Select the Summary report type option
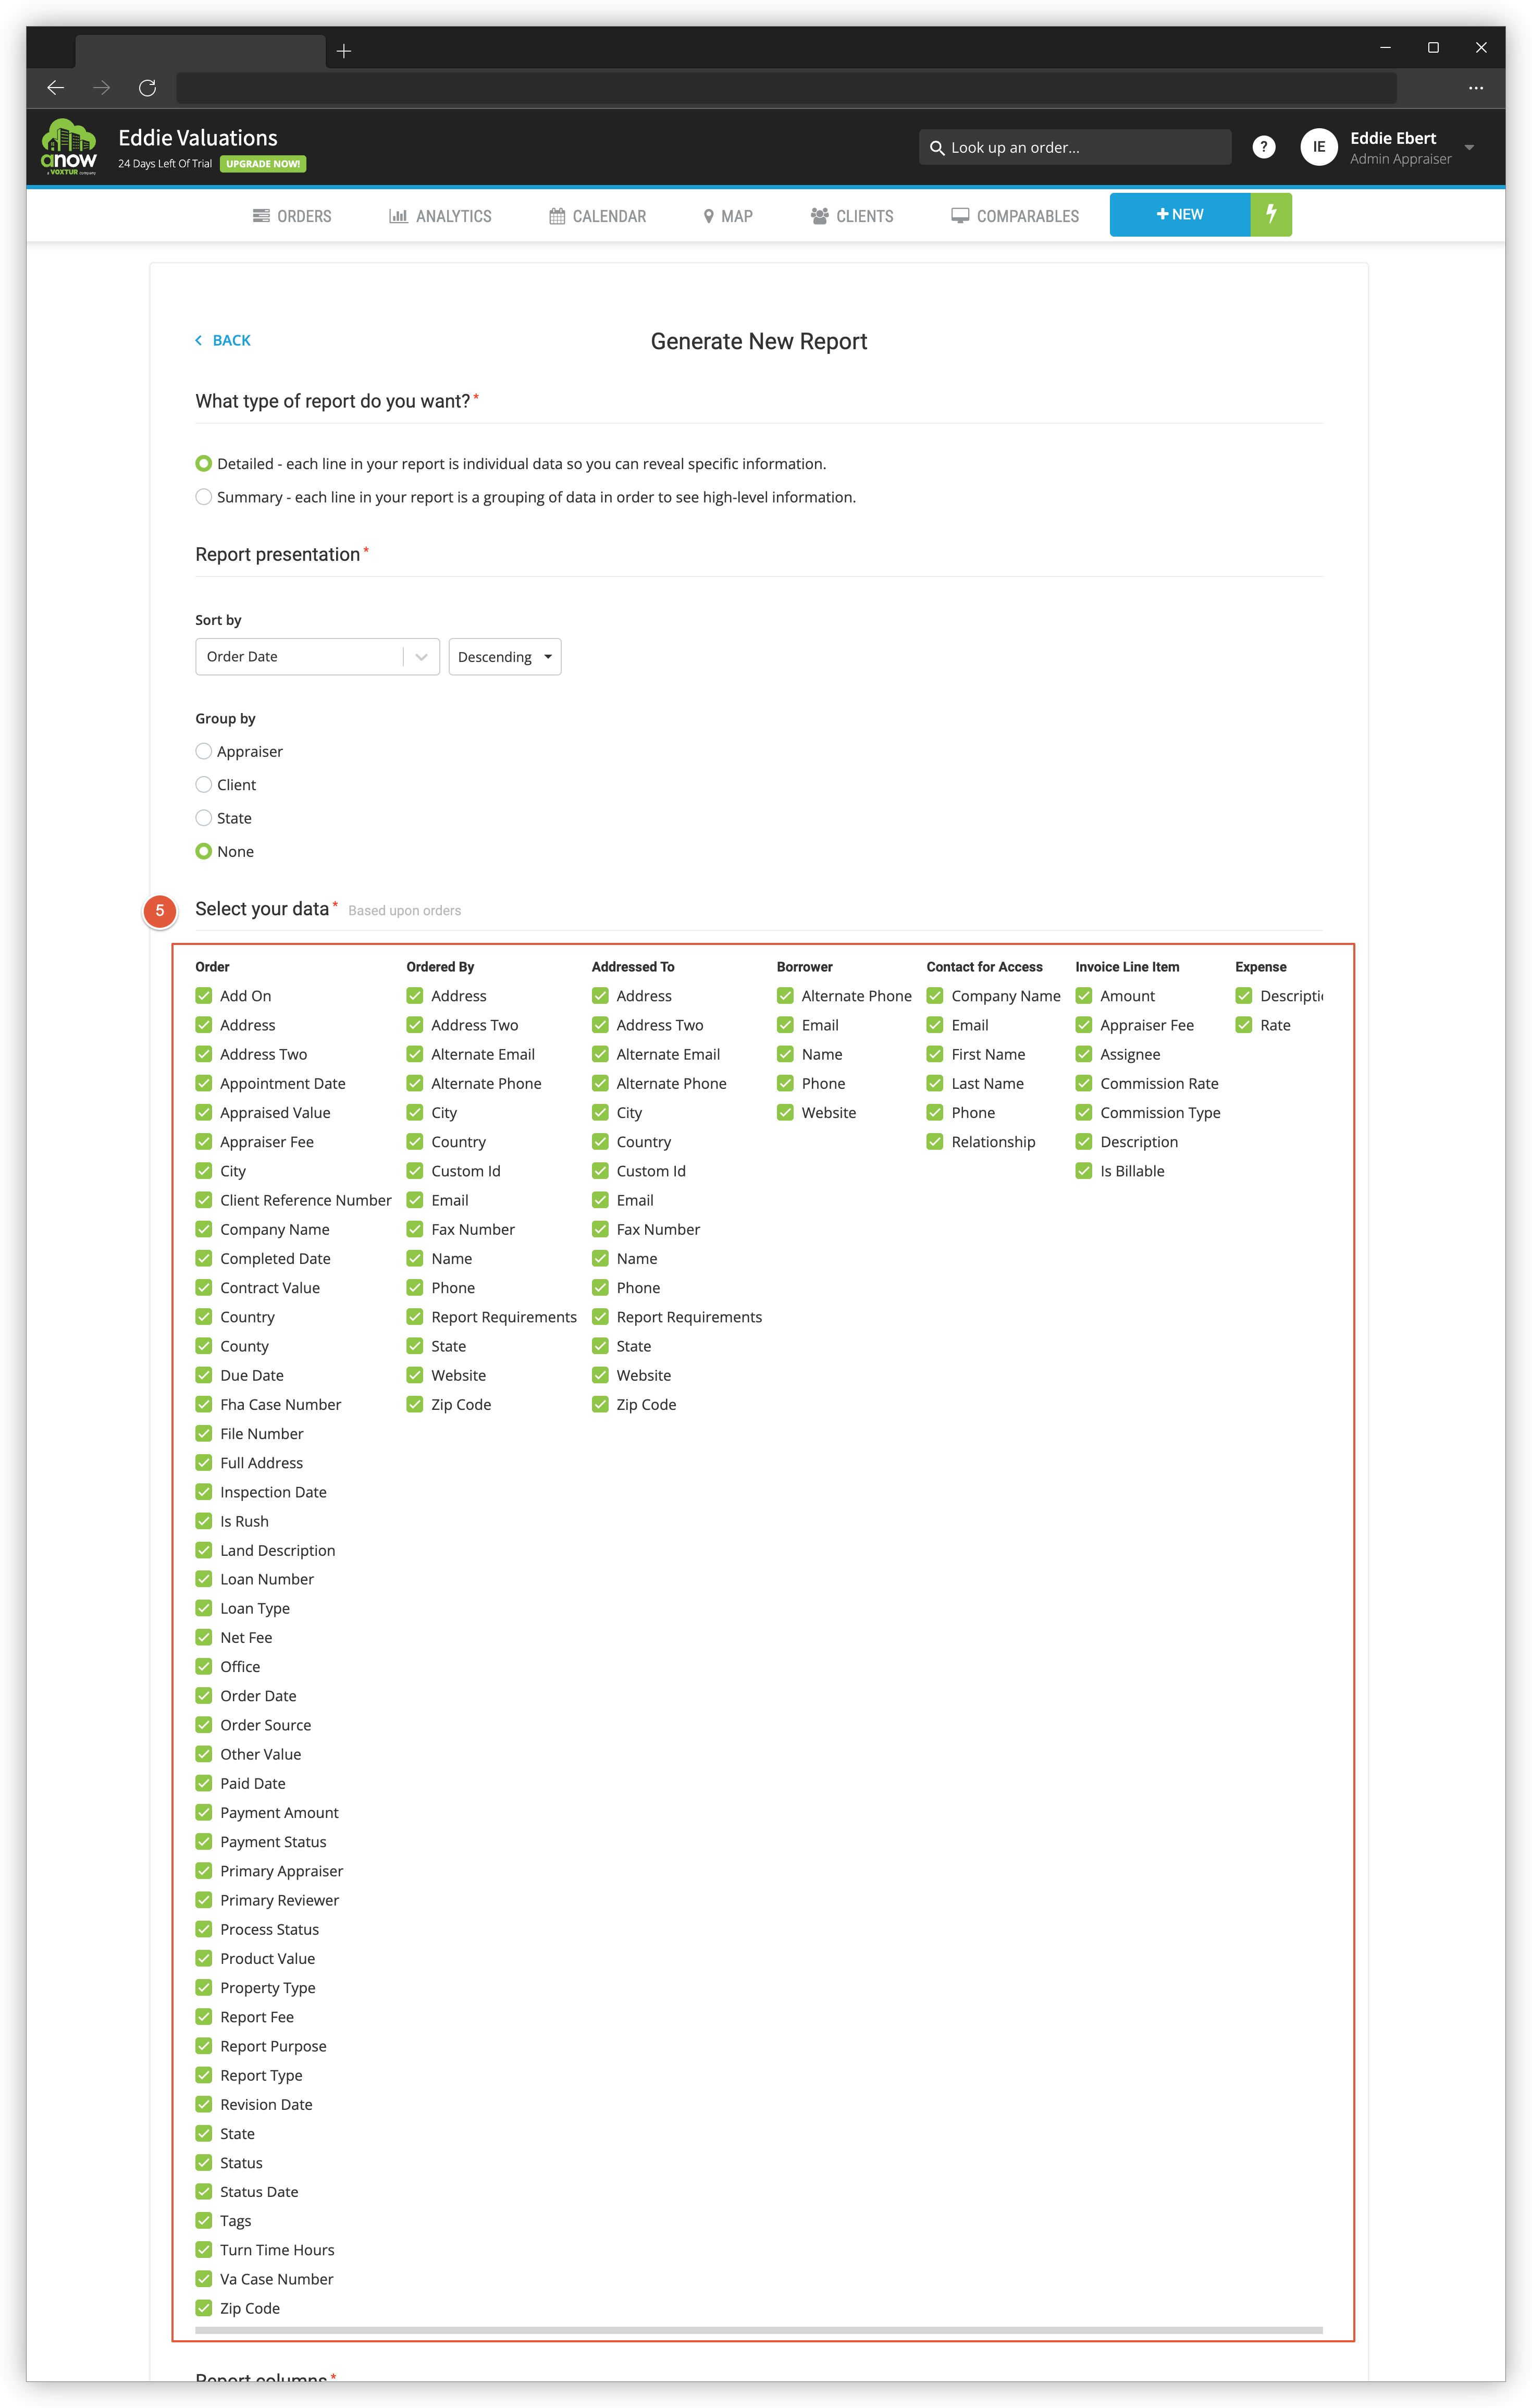 click(x=204, y=496)
